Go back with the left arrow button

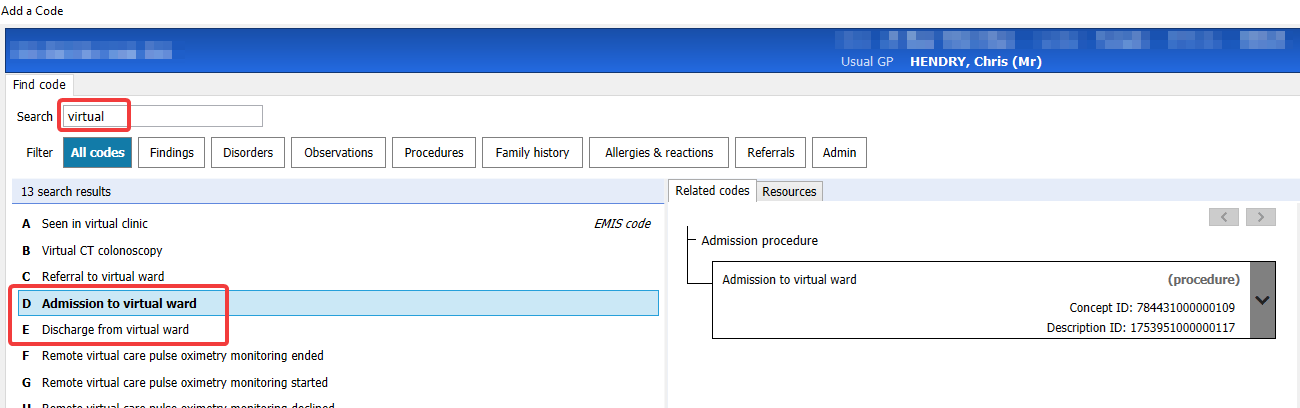1225,217
